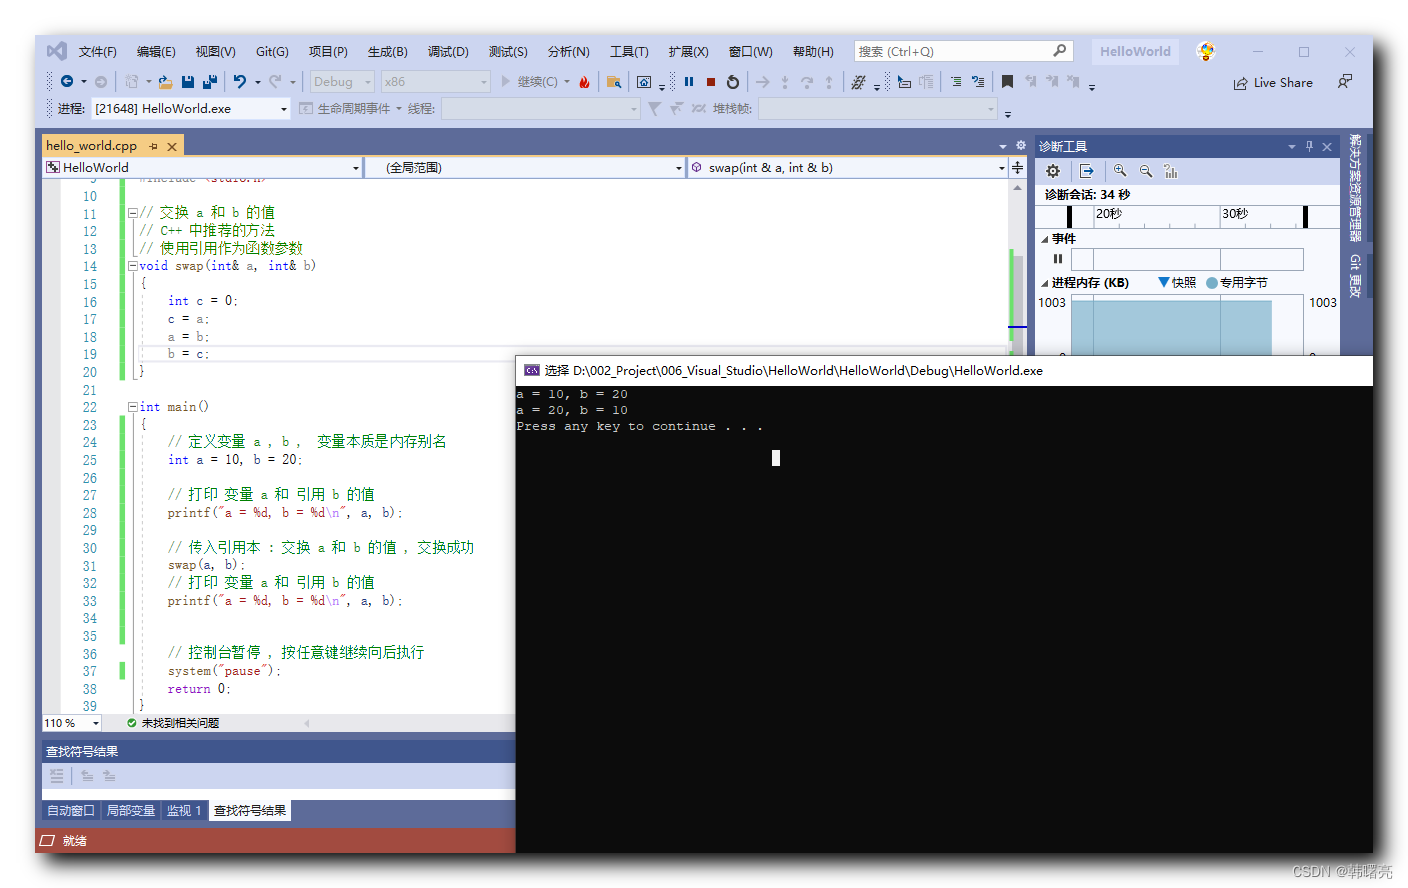Click the Hot Reload flame icon

(x=585, y=82)
